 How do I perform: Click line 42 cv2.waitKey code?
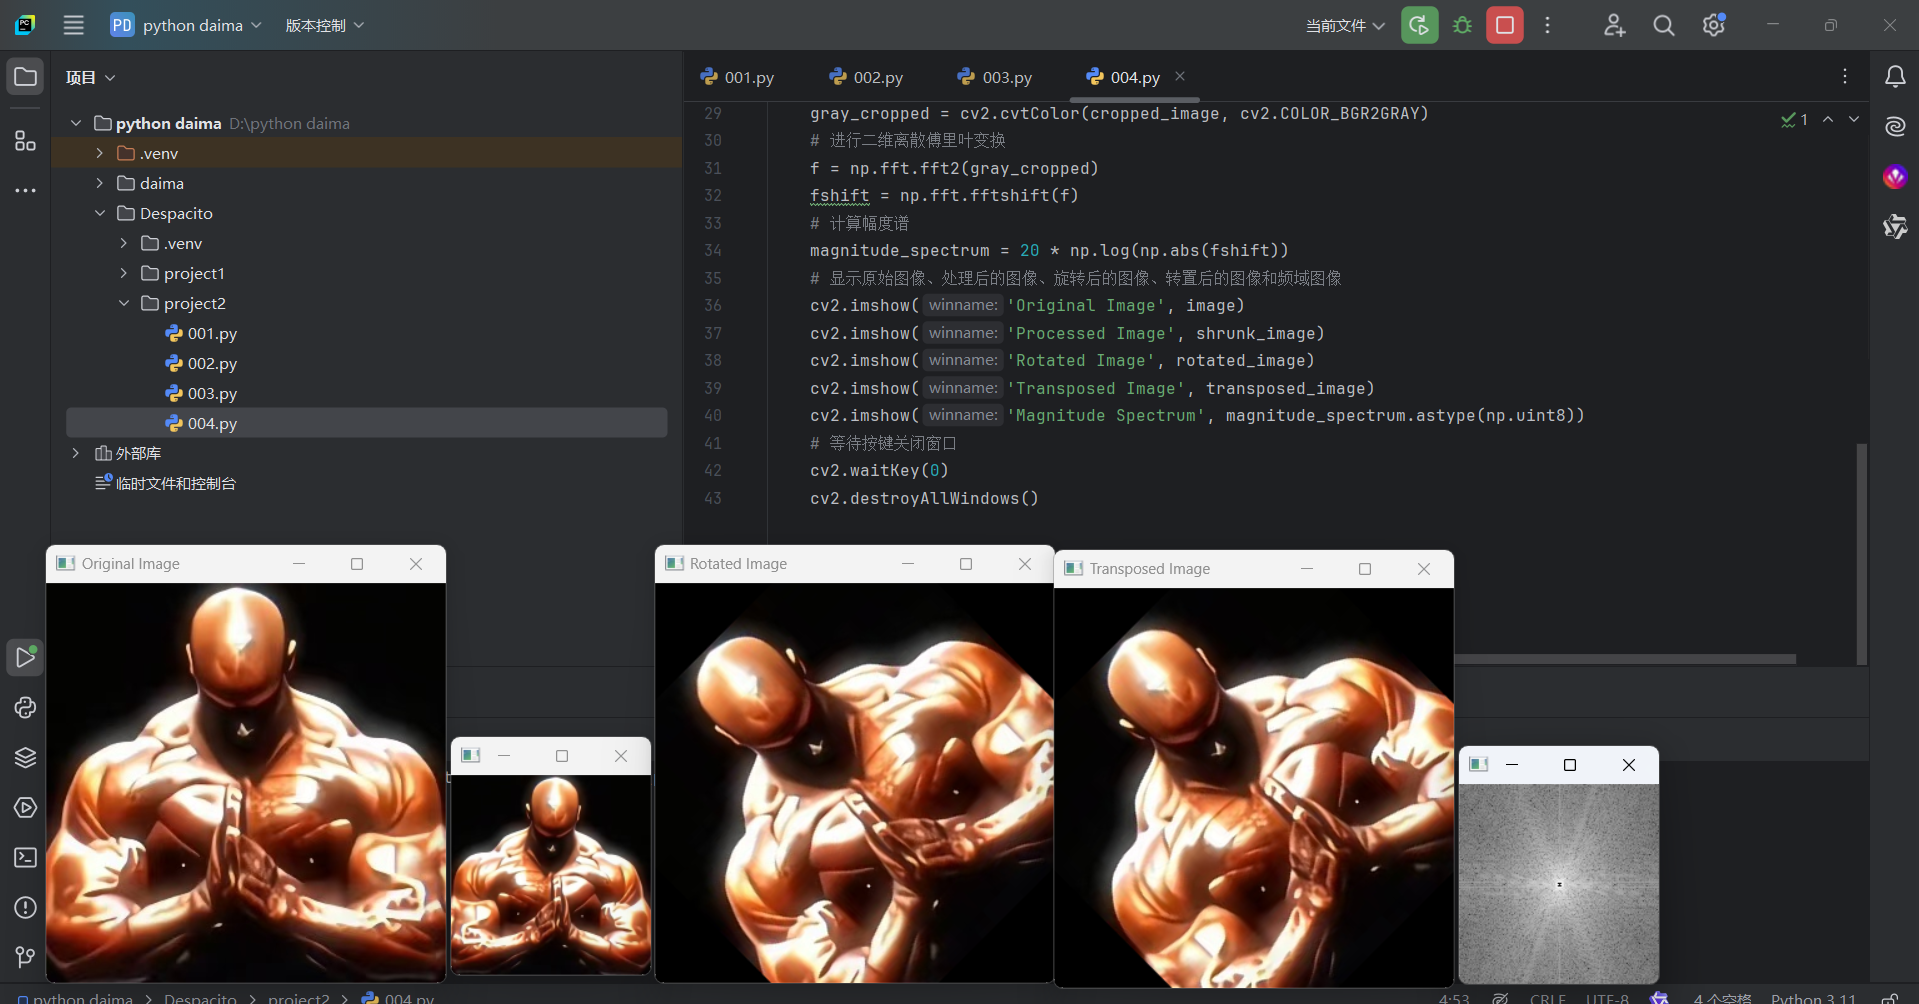coord(879,470)
